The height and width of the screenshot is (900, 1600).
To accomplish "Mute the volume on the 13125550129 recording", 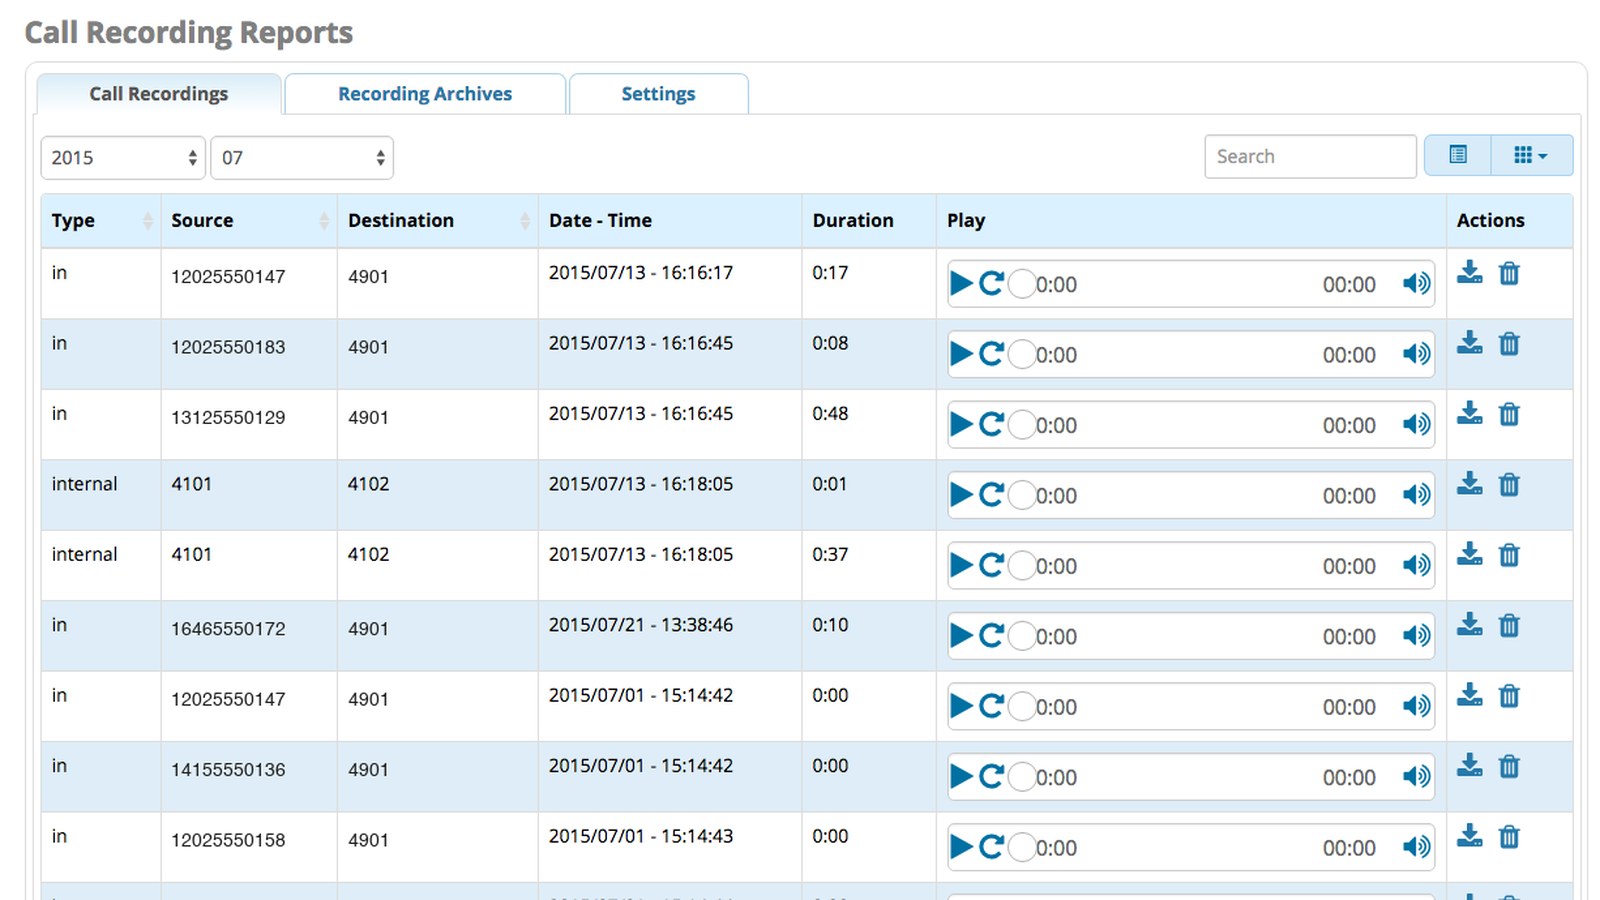I will [x=1416, y=425].
